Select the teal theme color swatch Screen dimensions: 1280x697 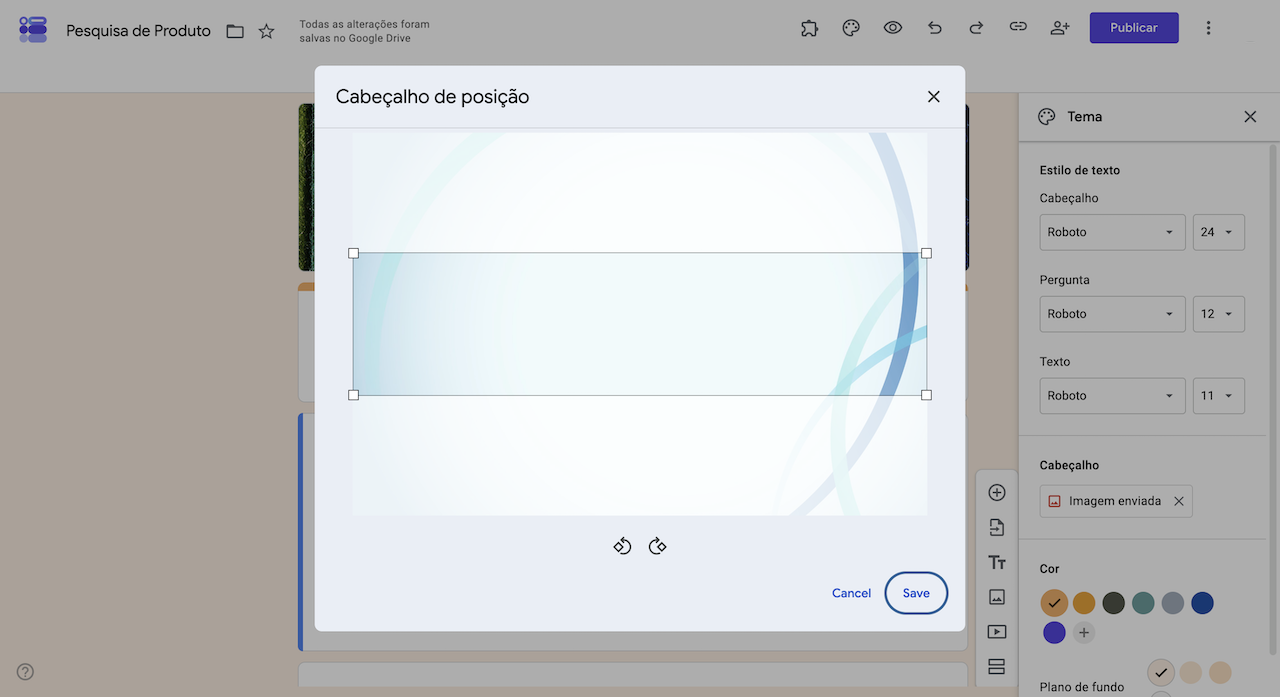(1143, 603)
